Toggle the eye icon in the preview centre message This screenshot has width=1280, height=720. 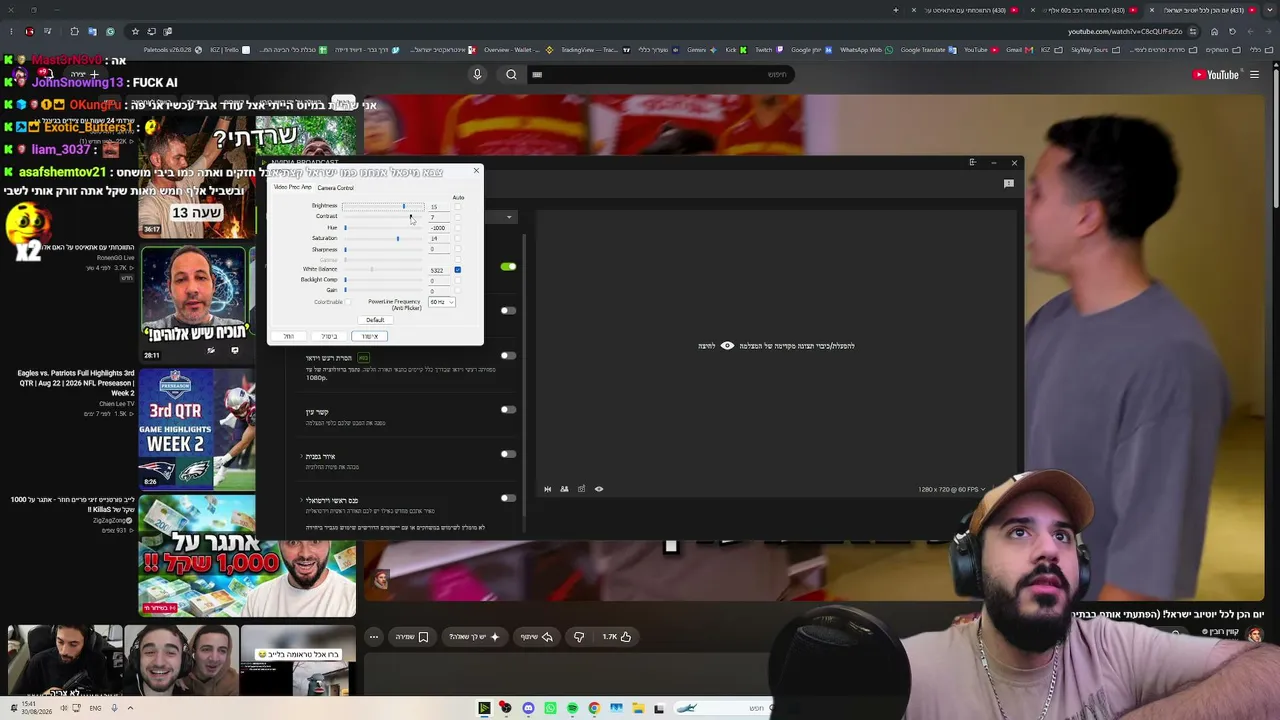pos(727,346)
